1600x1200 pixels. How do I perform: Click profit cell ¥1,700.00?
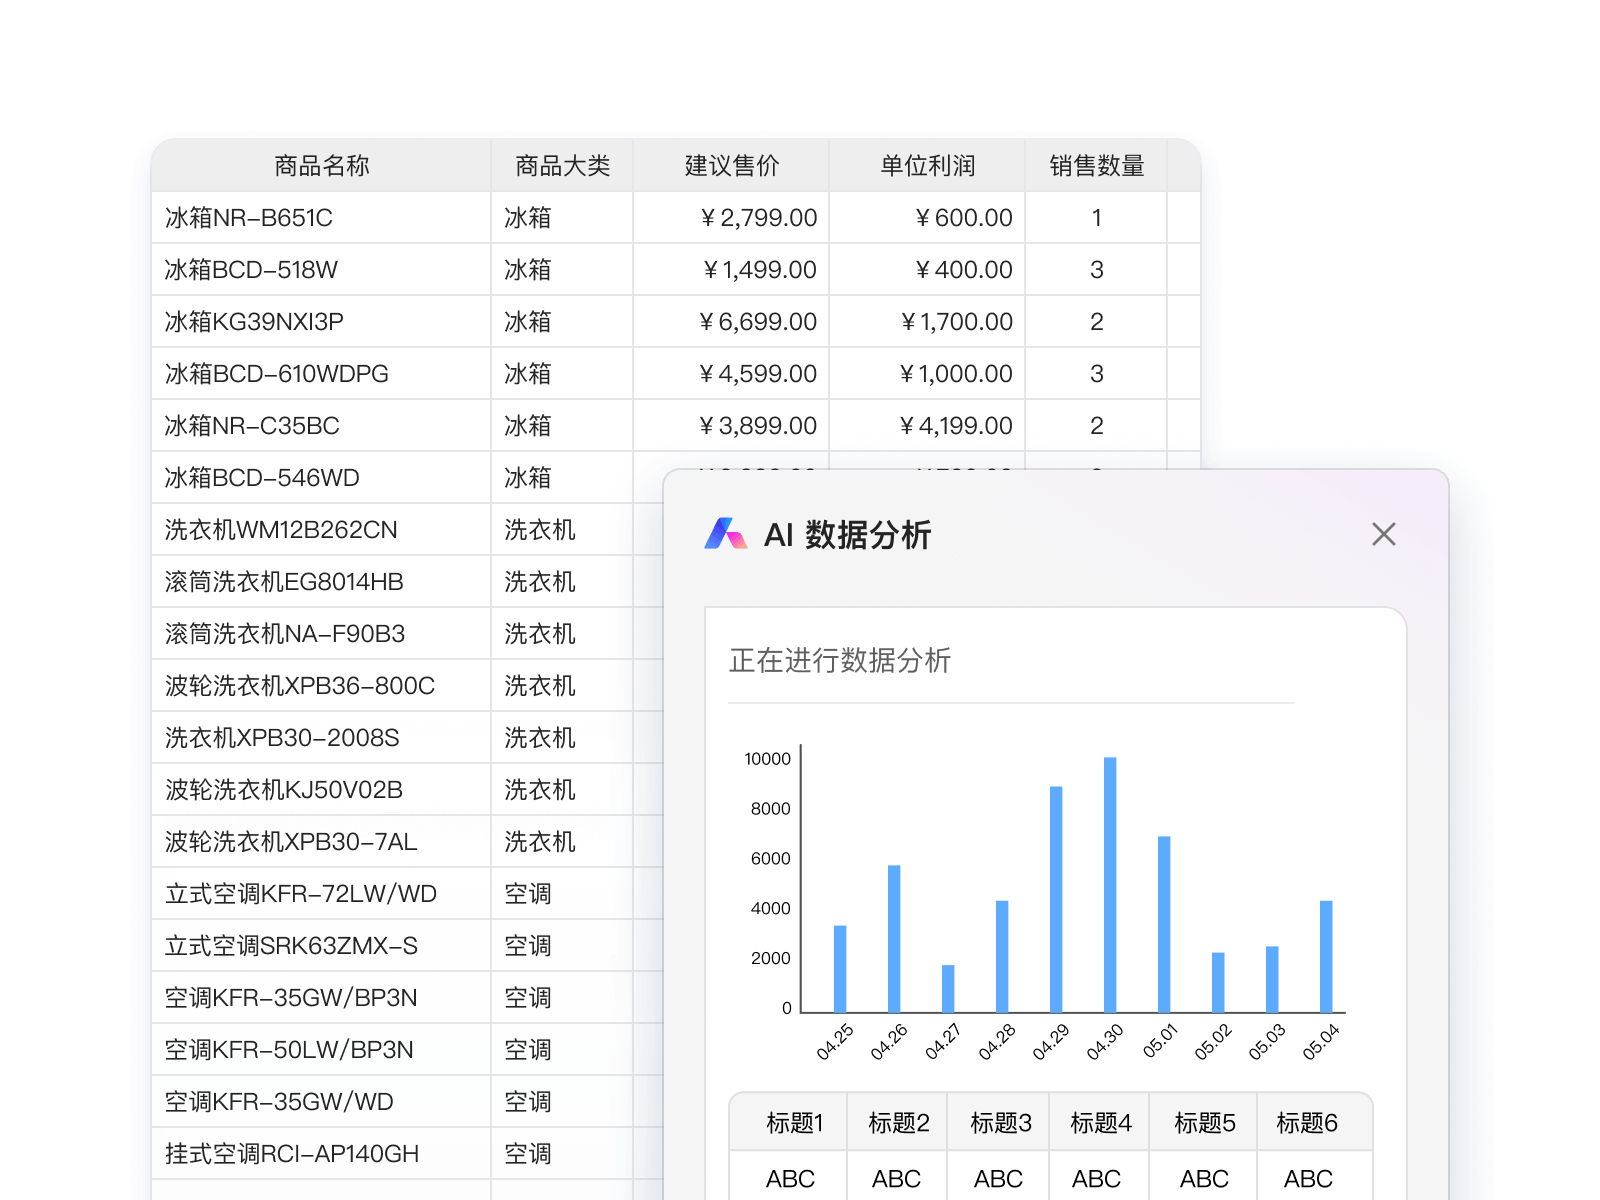click(x=927, y=322)
